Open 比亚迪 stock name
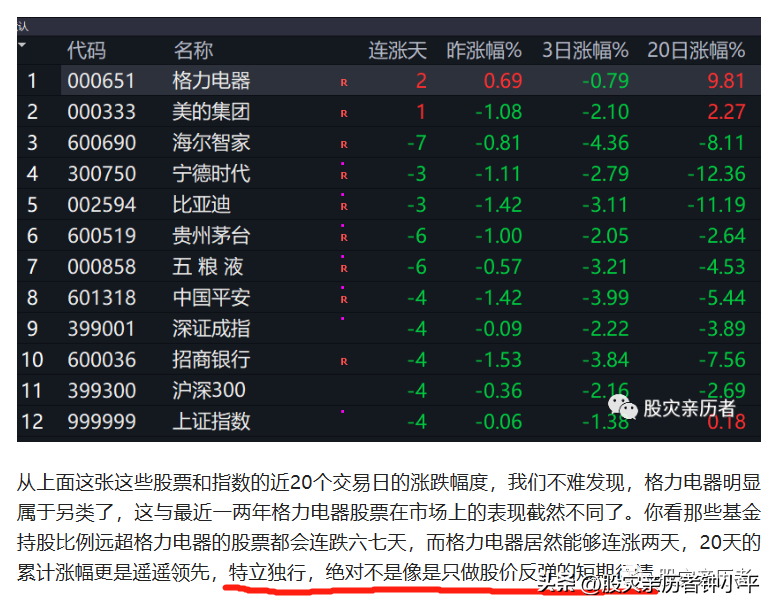 tap(202, 205)
